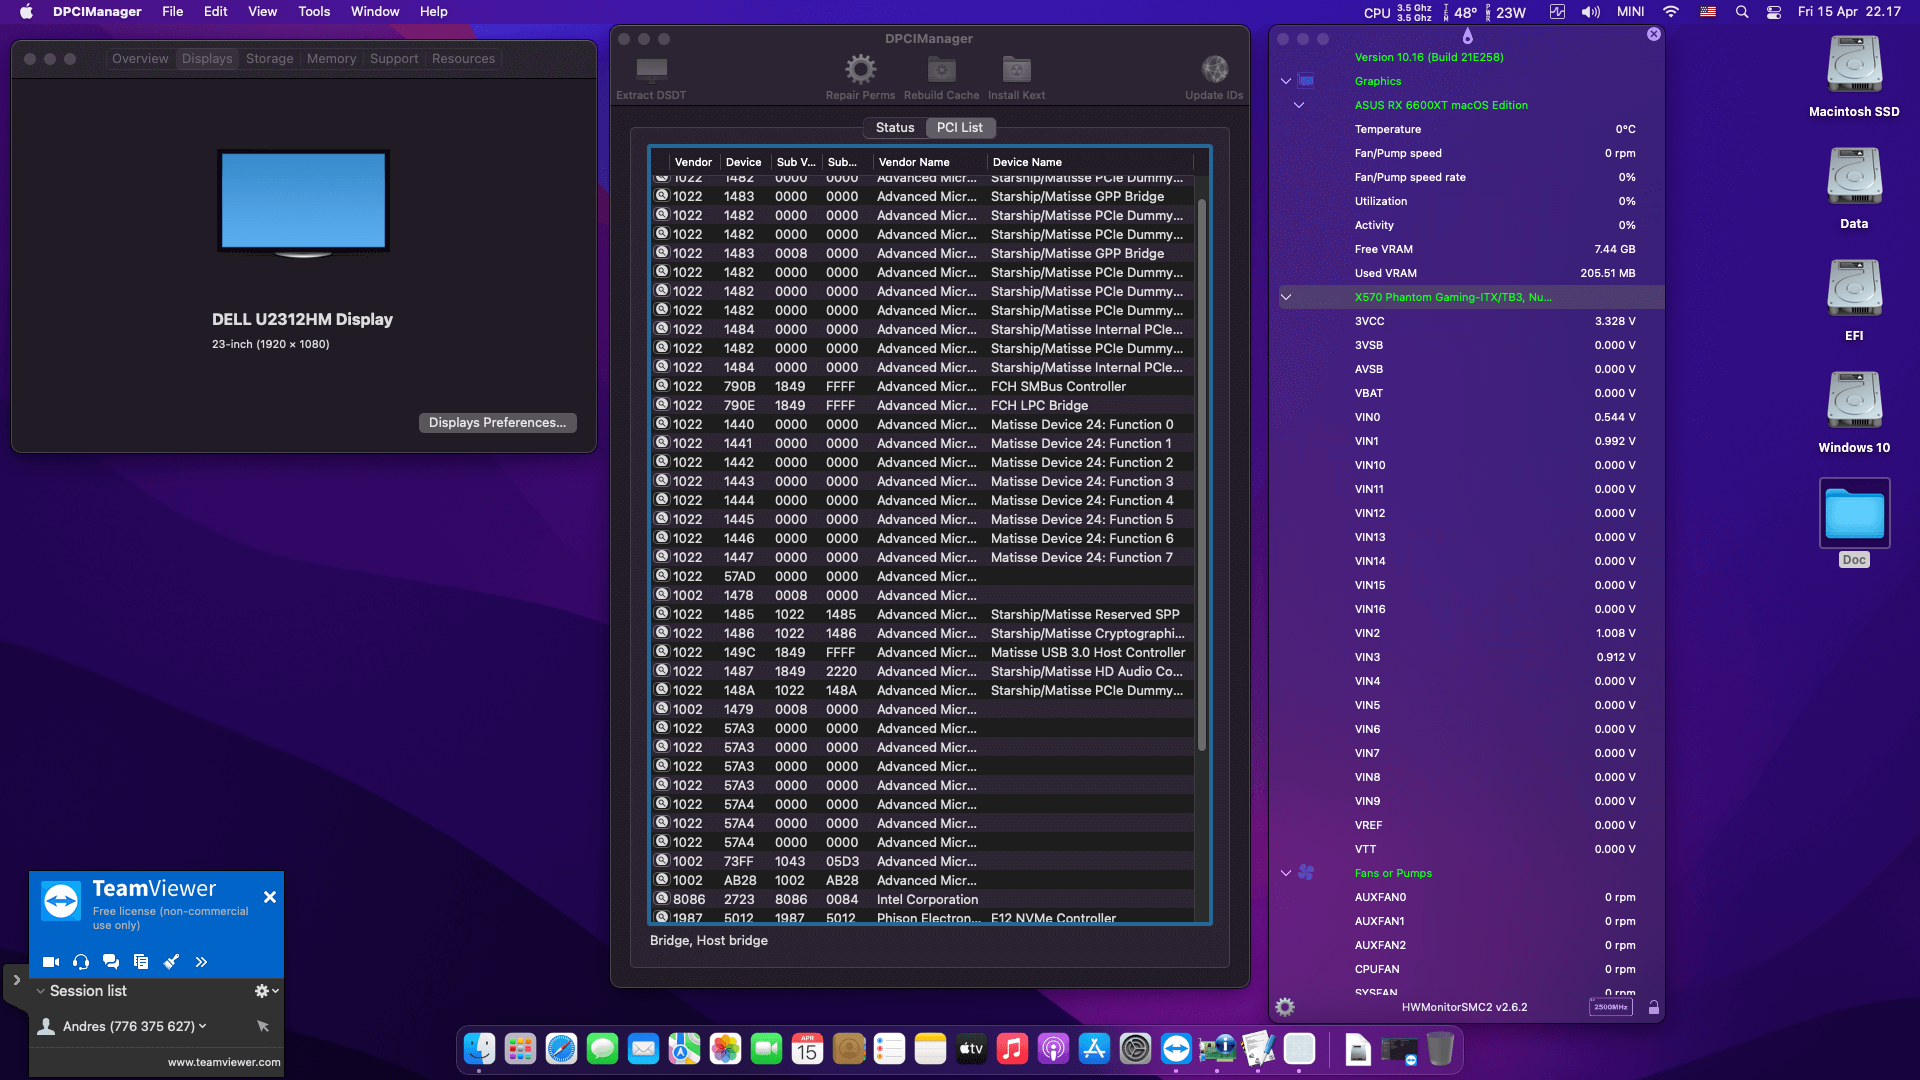Click the Displays Preferences button
Viewport: 1920px width, 1080px height.
tap(497, 423)
